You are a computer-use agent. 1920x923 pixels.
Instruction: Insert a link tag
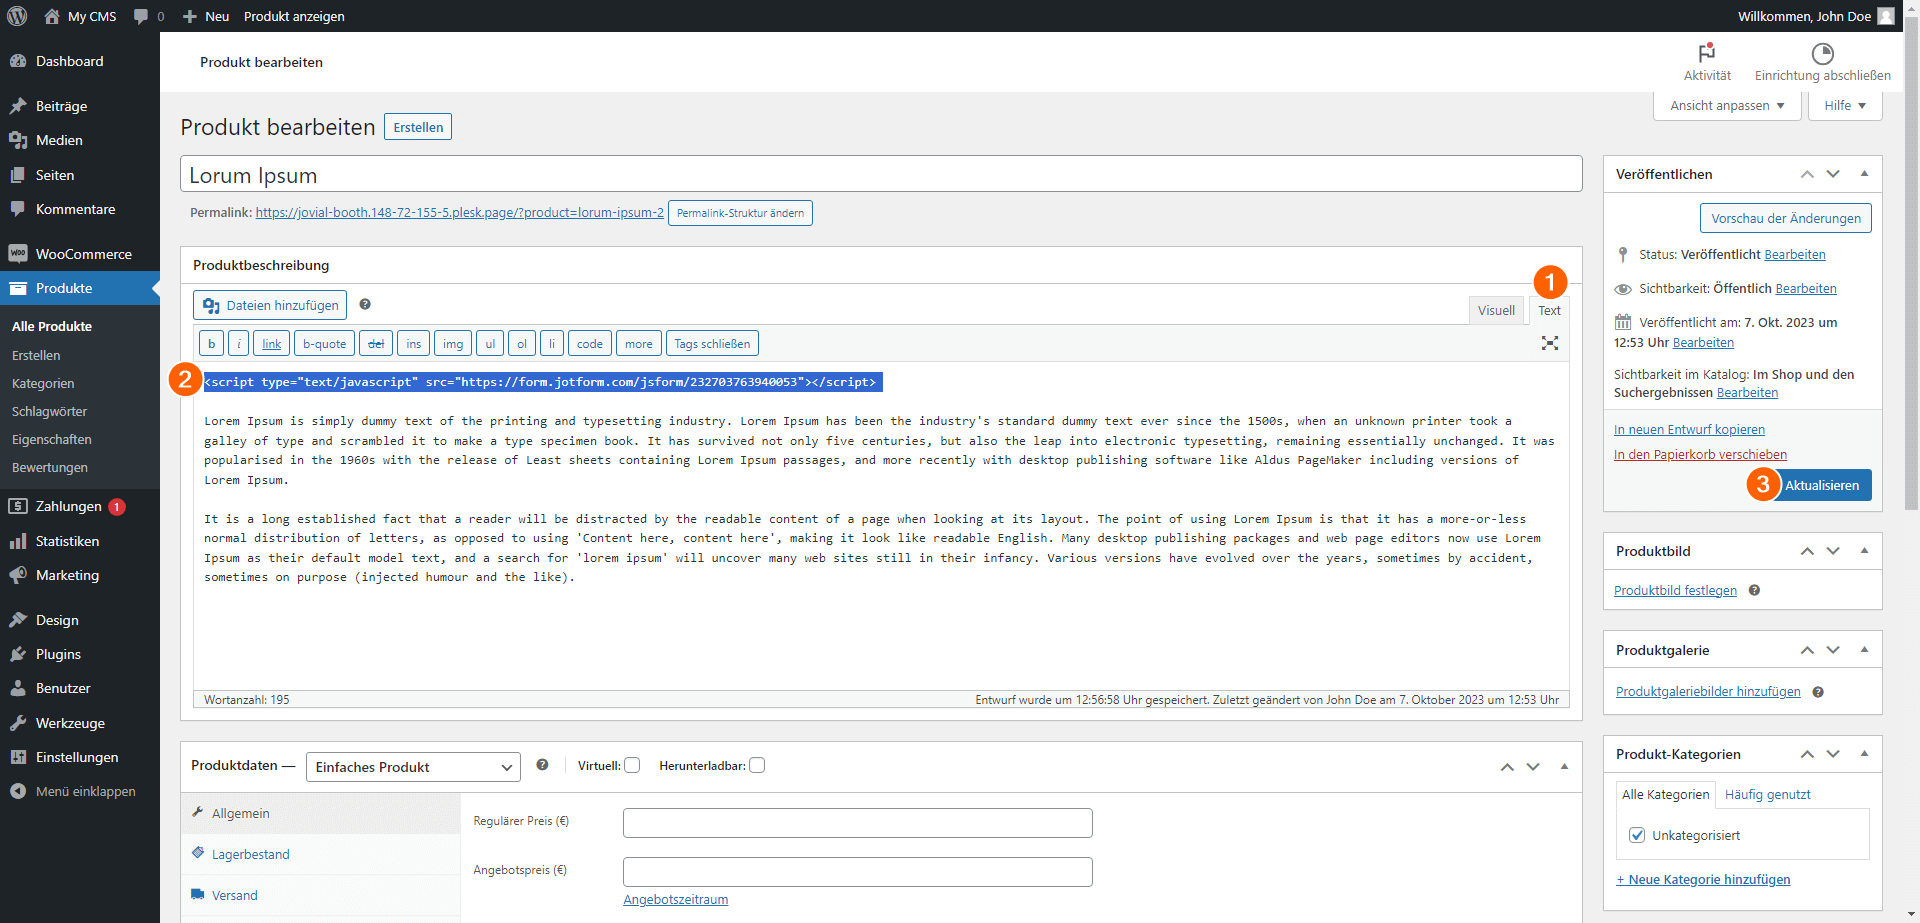pos(271,343)
